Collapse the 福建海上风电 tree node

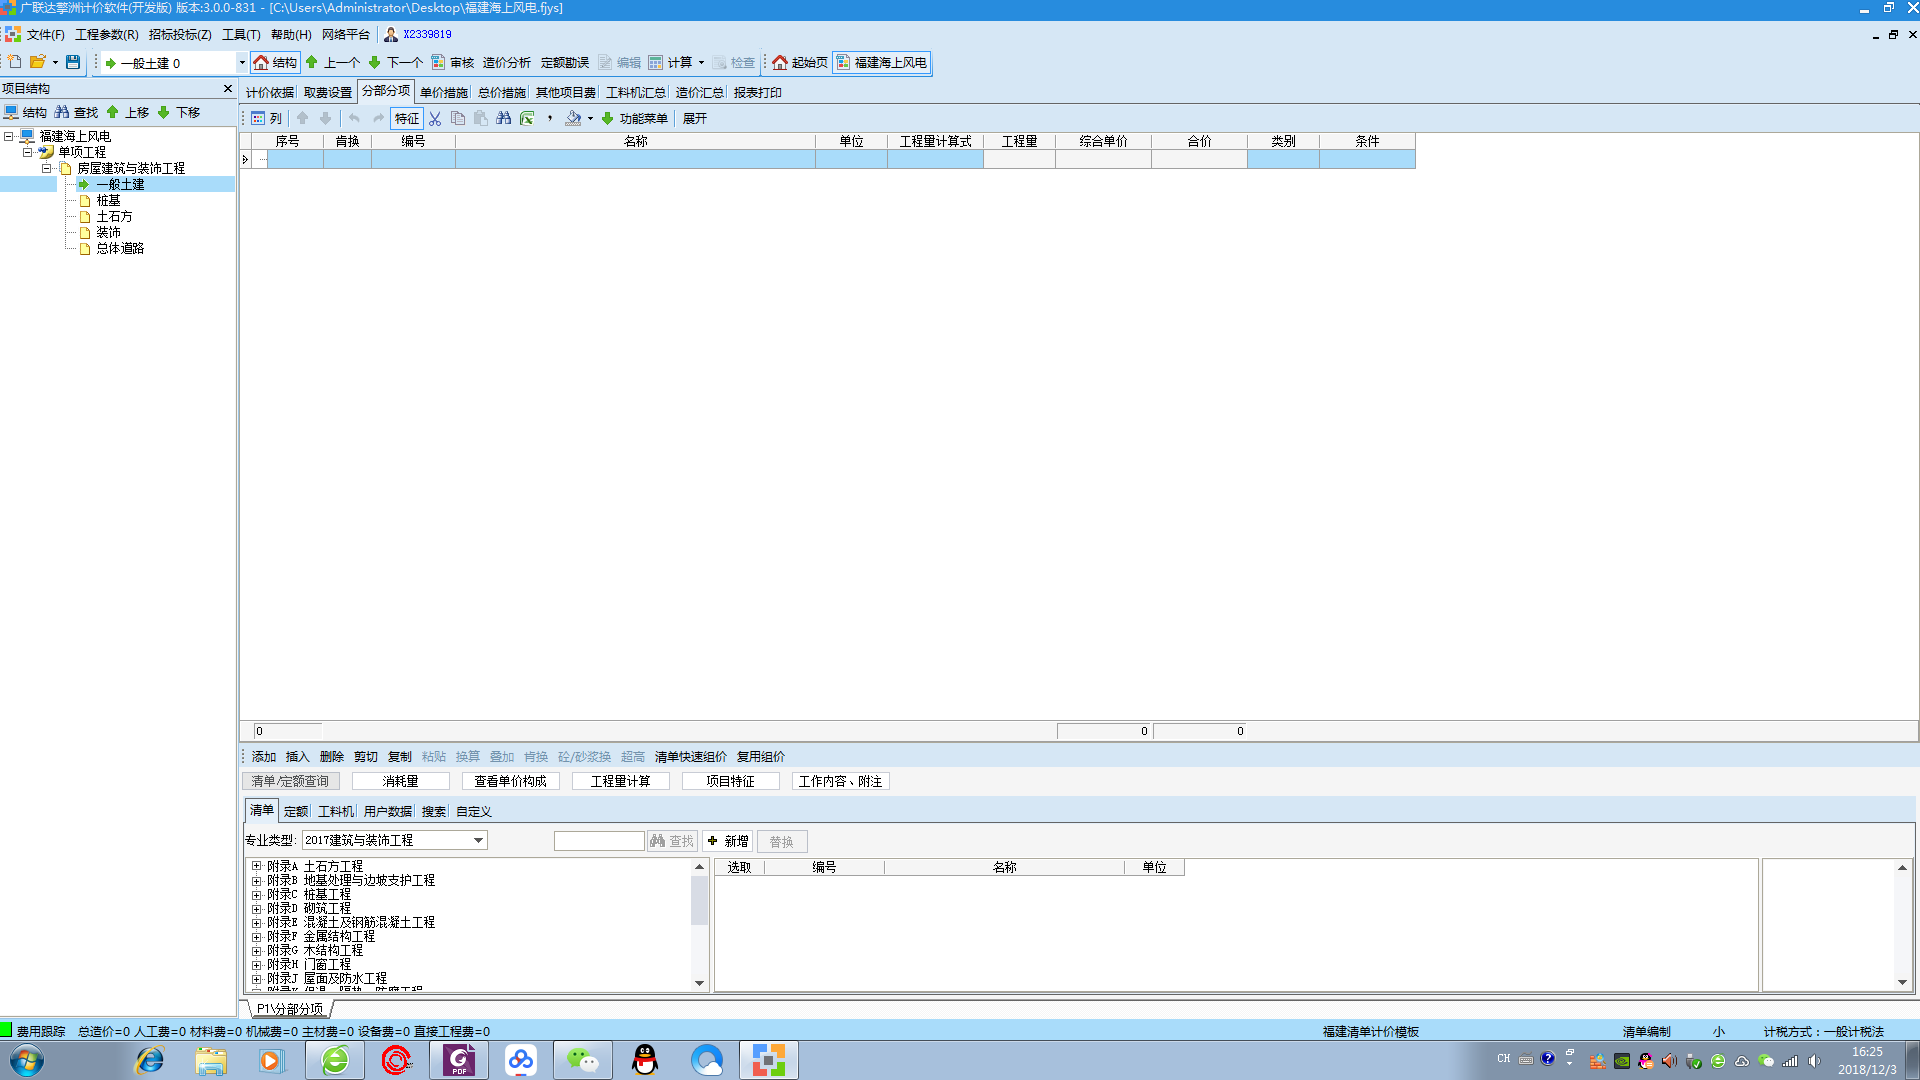[x=9, y=136]
